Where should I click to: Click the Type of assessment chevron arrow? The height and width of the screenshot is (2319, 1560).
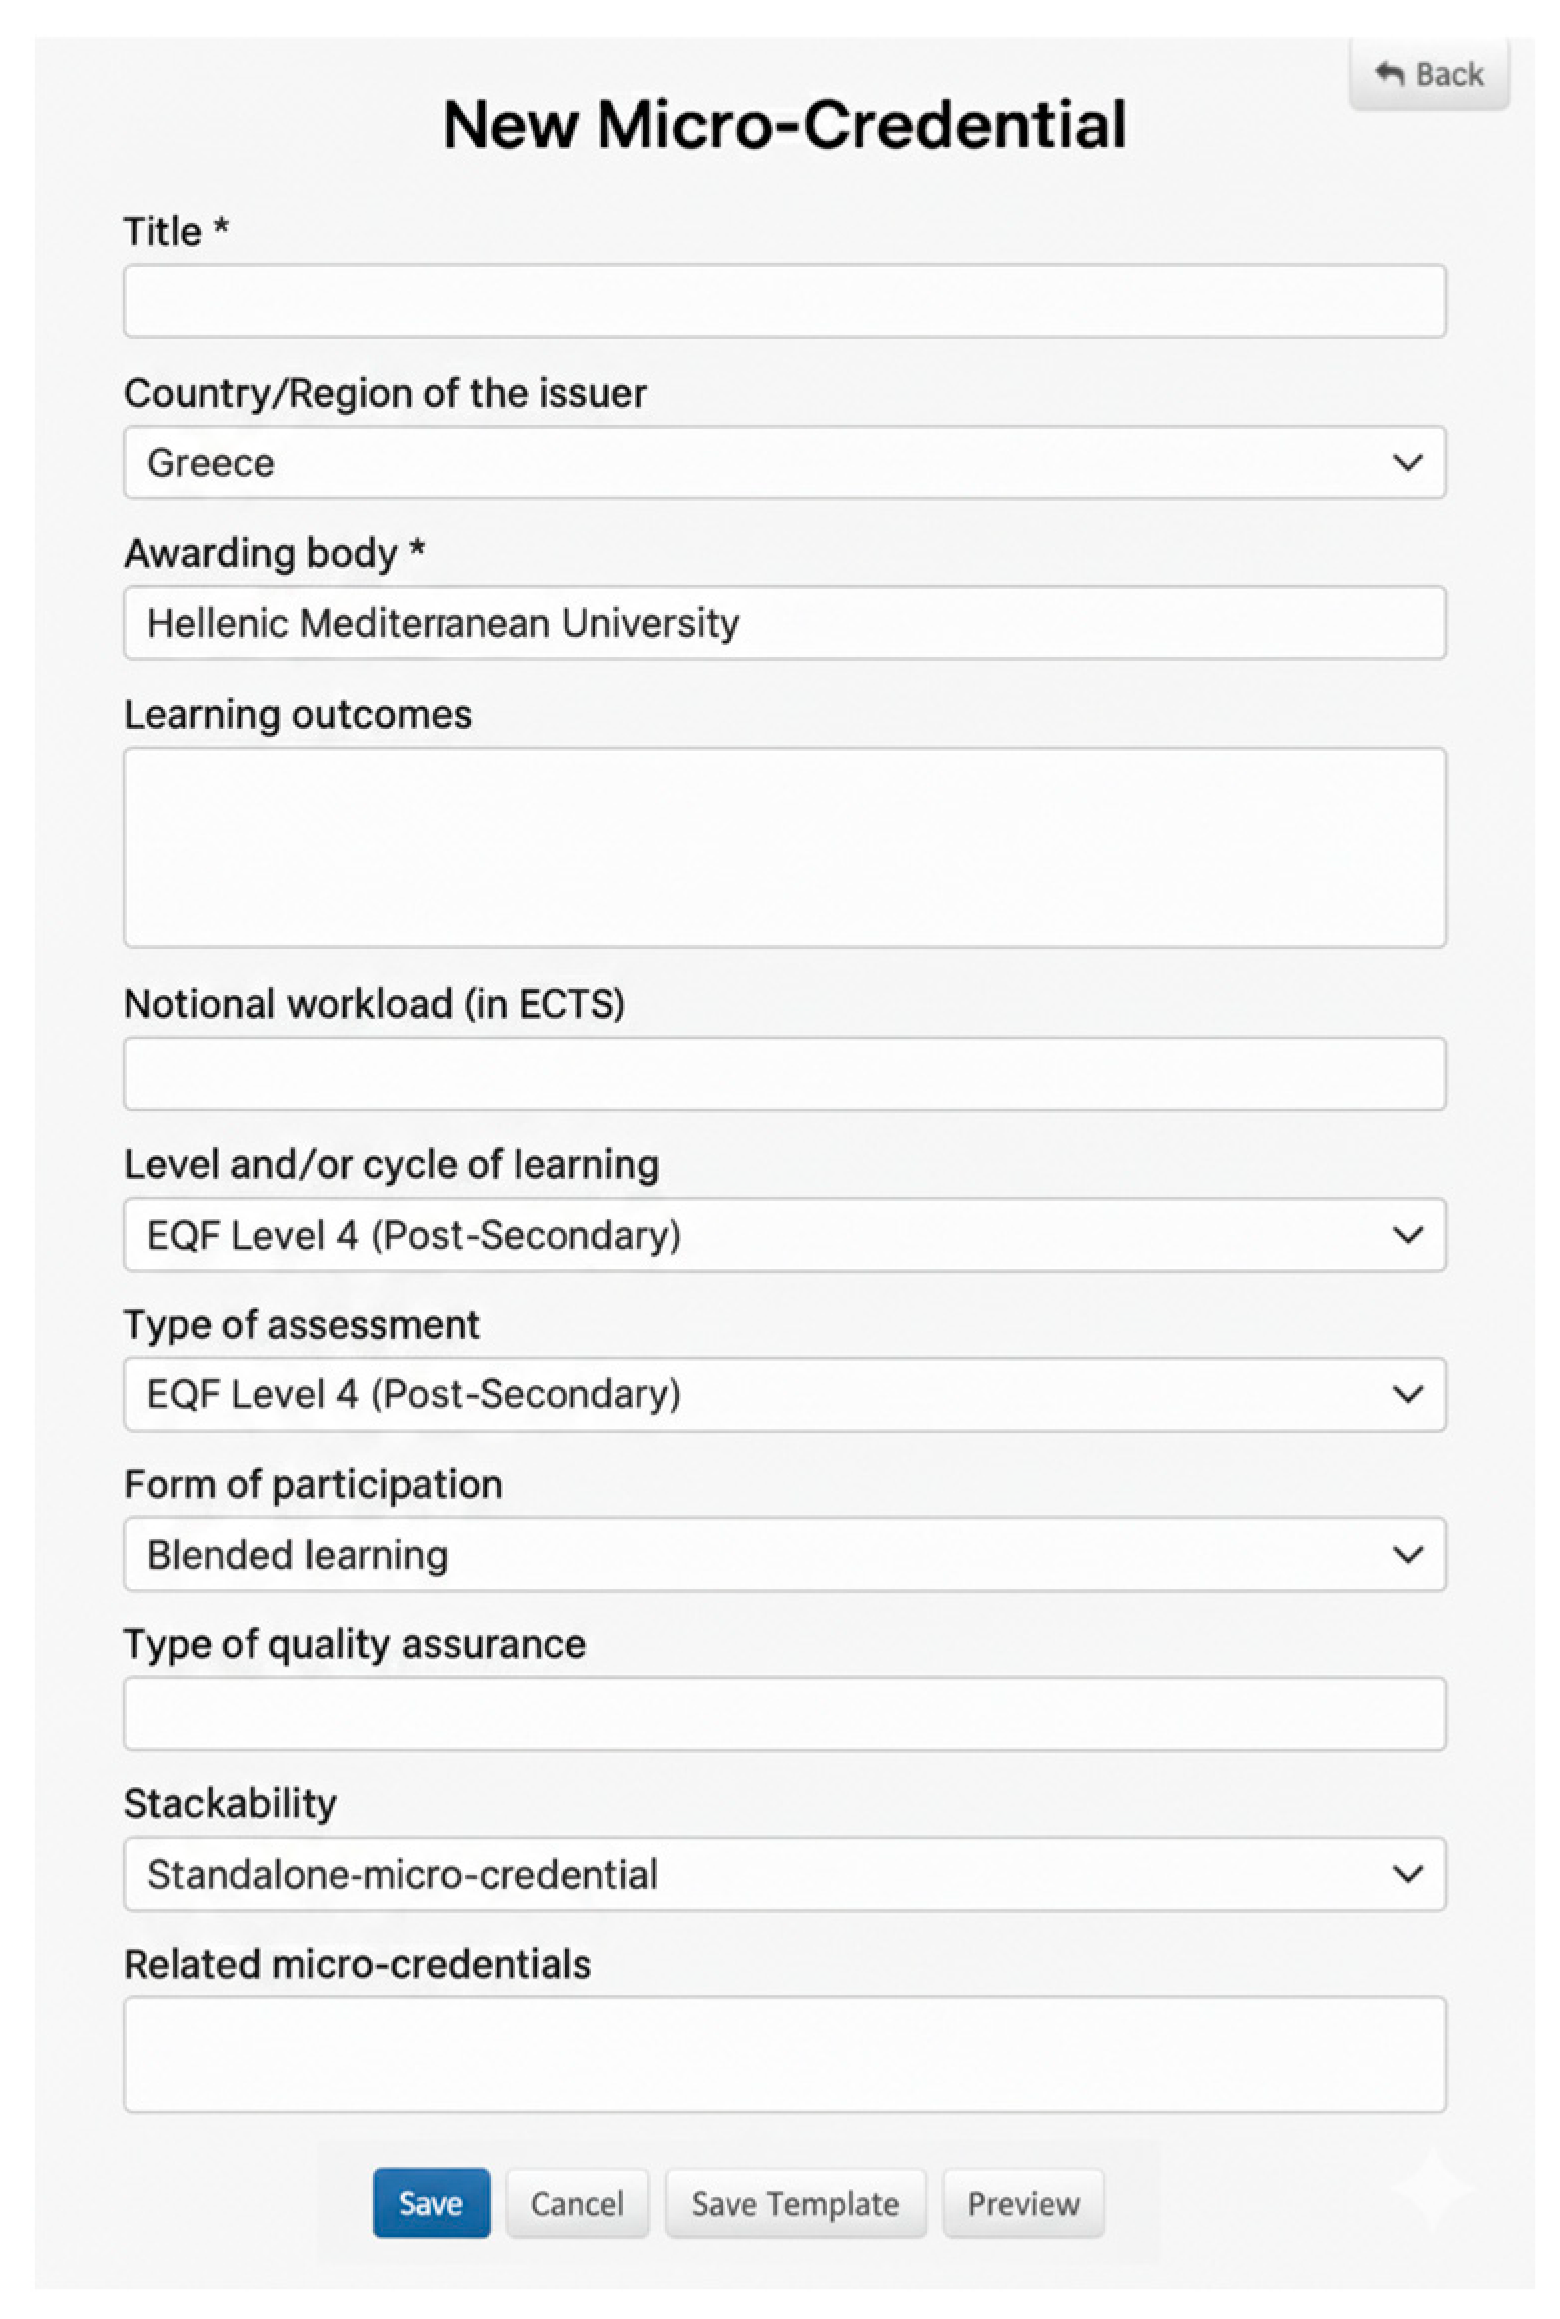coord(1407,1394)
